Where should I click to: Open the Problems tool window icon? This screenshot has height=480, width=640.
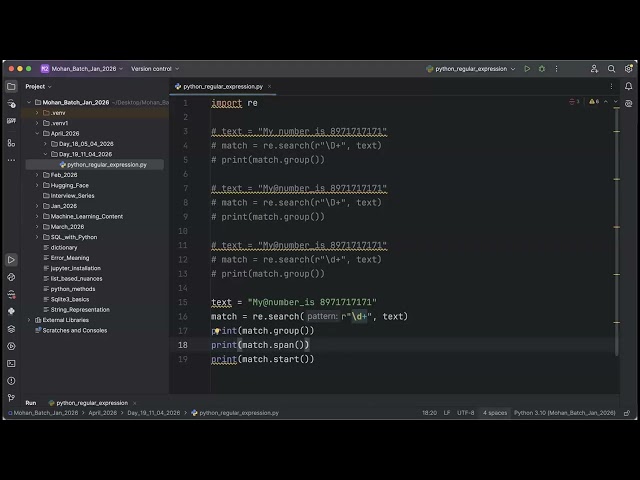click(11, 380)
